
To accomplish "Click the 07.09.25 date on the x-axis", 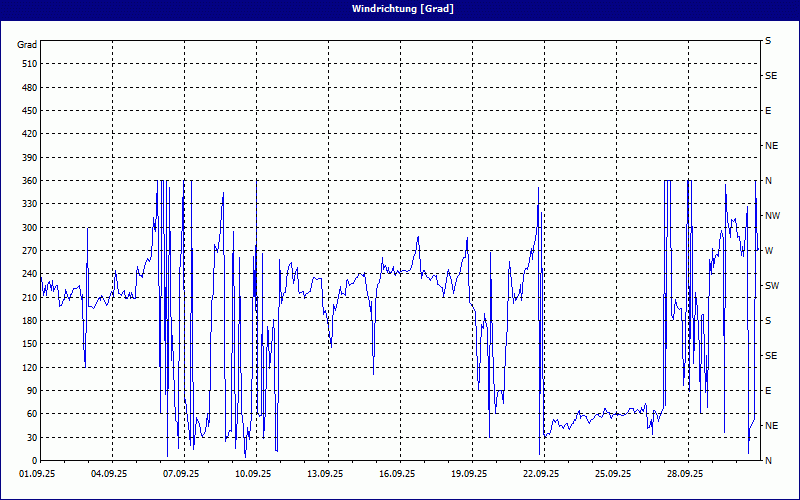I will tap(181, 474).
